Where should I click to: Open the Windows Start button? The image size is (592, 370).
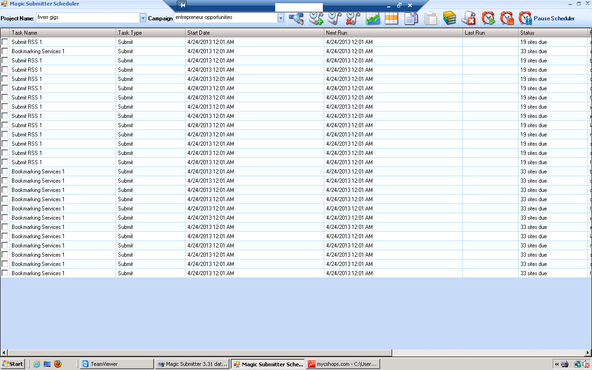(x=13, y=364)
